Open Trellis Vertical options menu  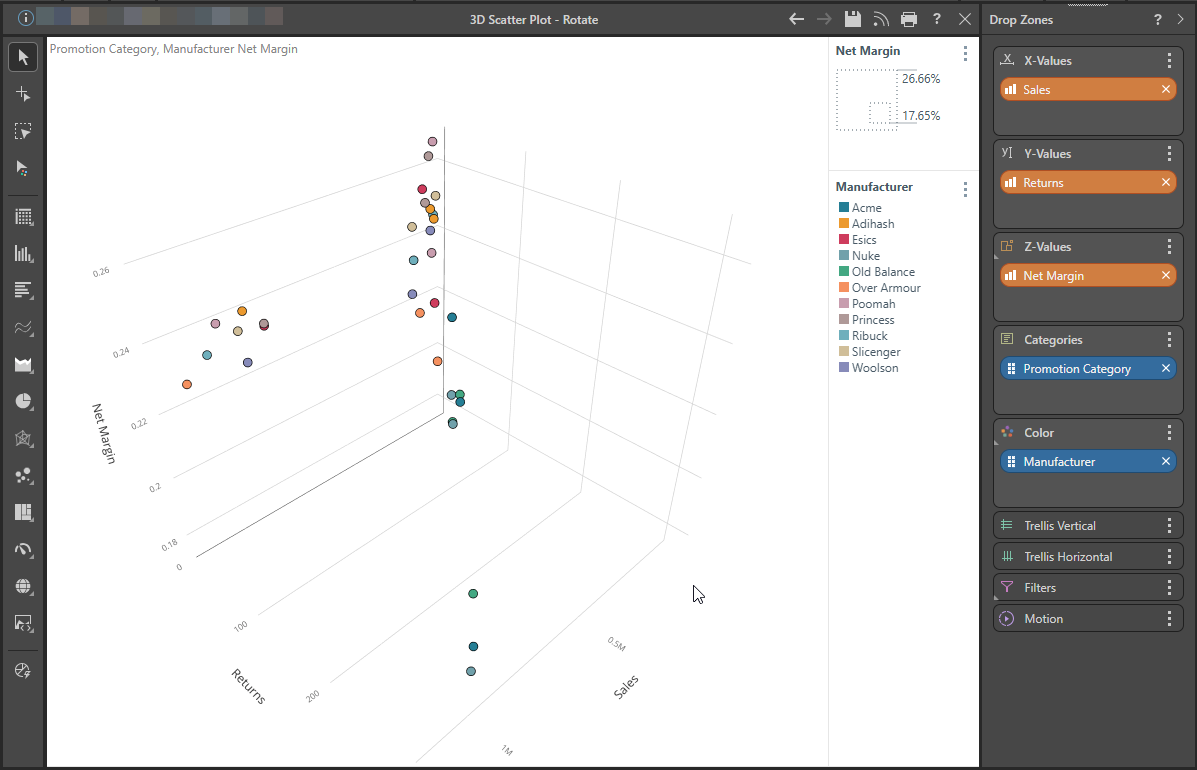(x=1169, y=526)
